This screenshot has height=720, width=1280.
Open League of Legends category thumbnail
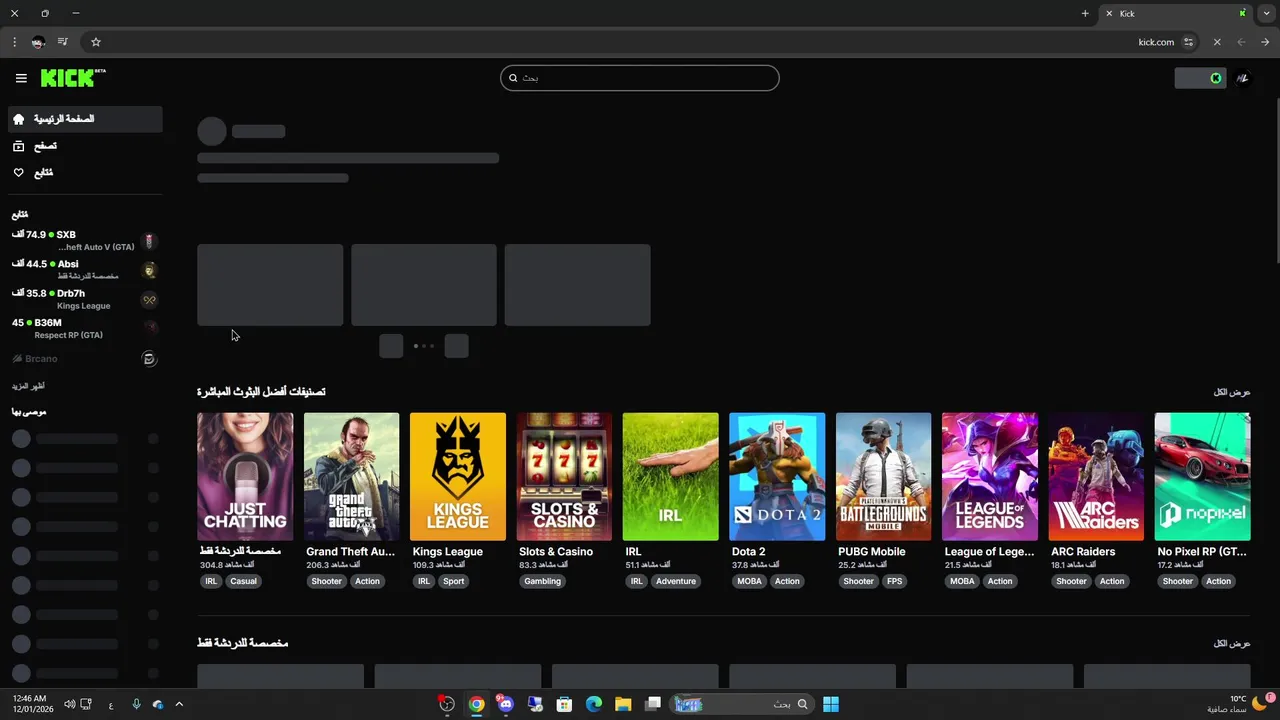tap(990, 476)
